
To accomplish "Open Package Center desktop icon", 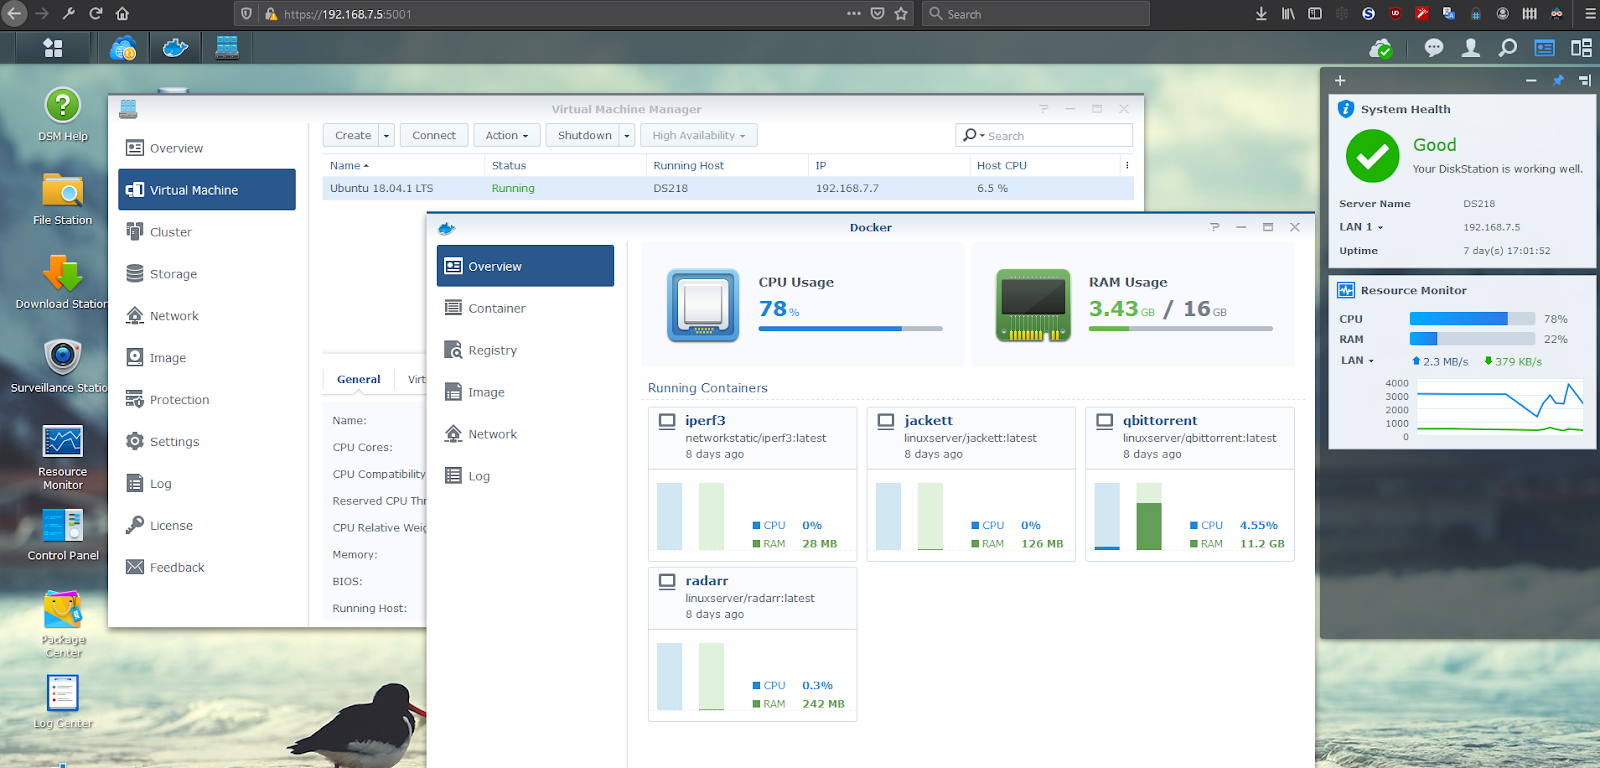I will (x=63, y=624).
